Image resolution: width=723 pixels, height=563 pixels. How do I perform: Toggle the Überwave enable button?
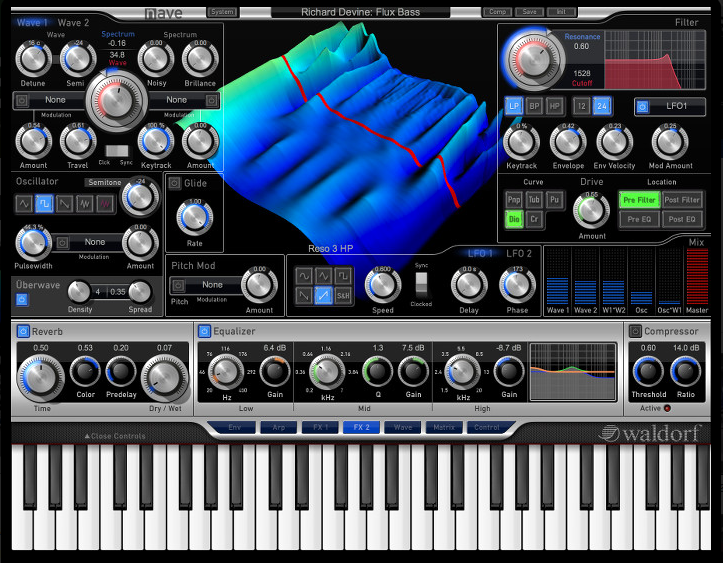22,299
